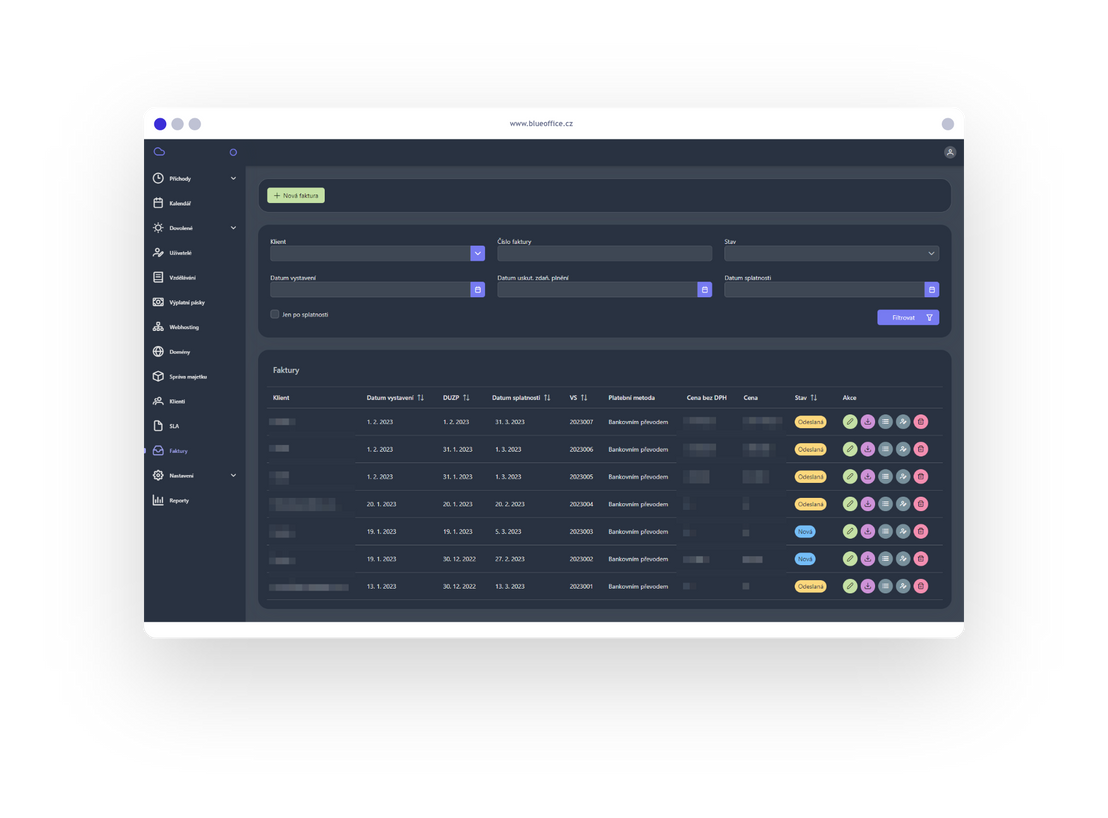Open the user profile icon in the top bar

[x=950, y=152]
